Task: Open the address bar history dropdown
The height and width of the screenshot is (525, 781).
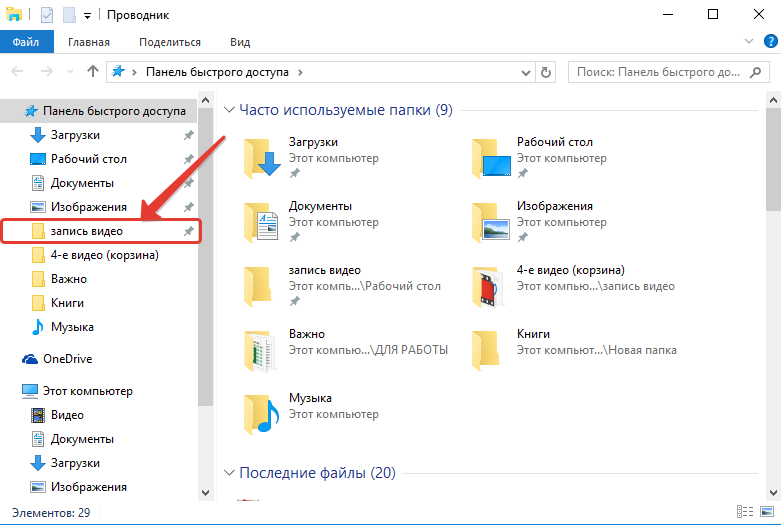Action: coord(525,73)
